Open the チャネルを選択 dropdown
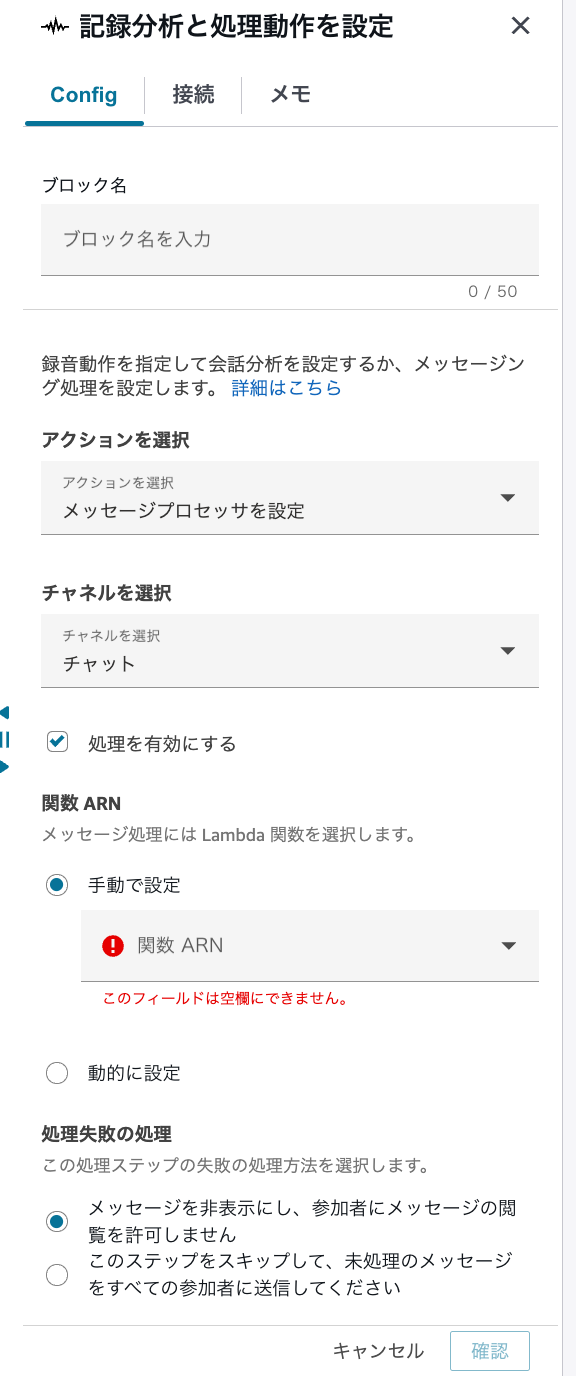576x1376 pixels. click(x=289, y=651)
